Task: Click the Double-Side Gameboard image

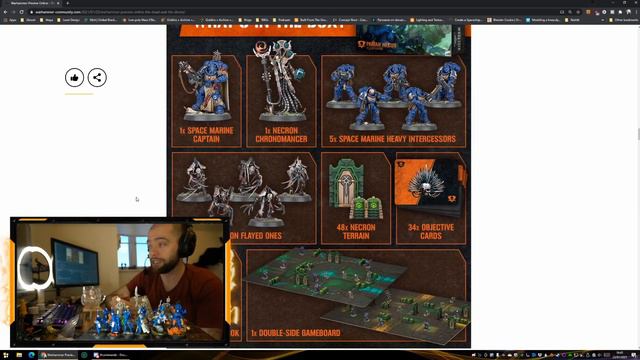Action: pyautogui.click(x=356, y=295)
